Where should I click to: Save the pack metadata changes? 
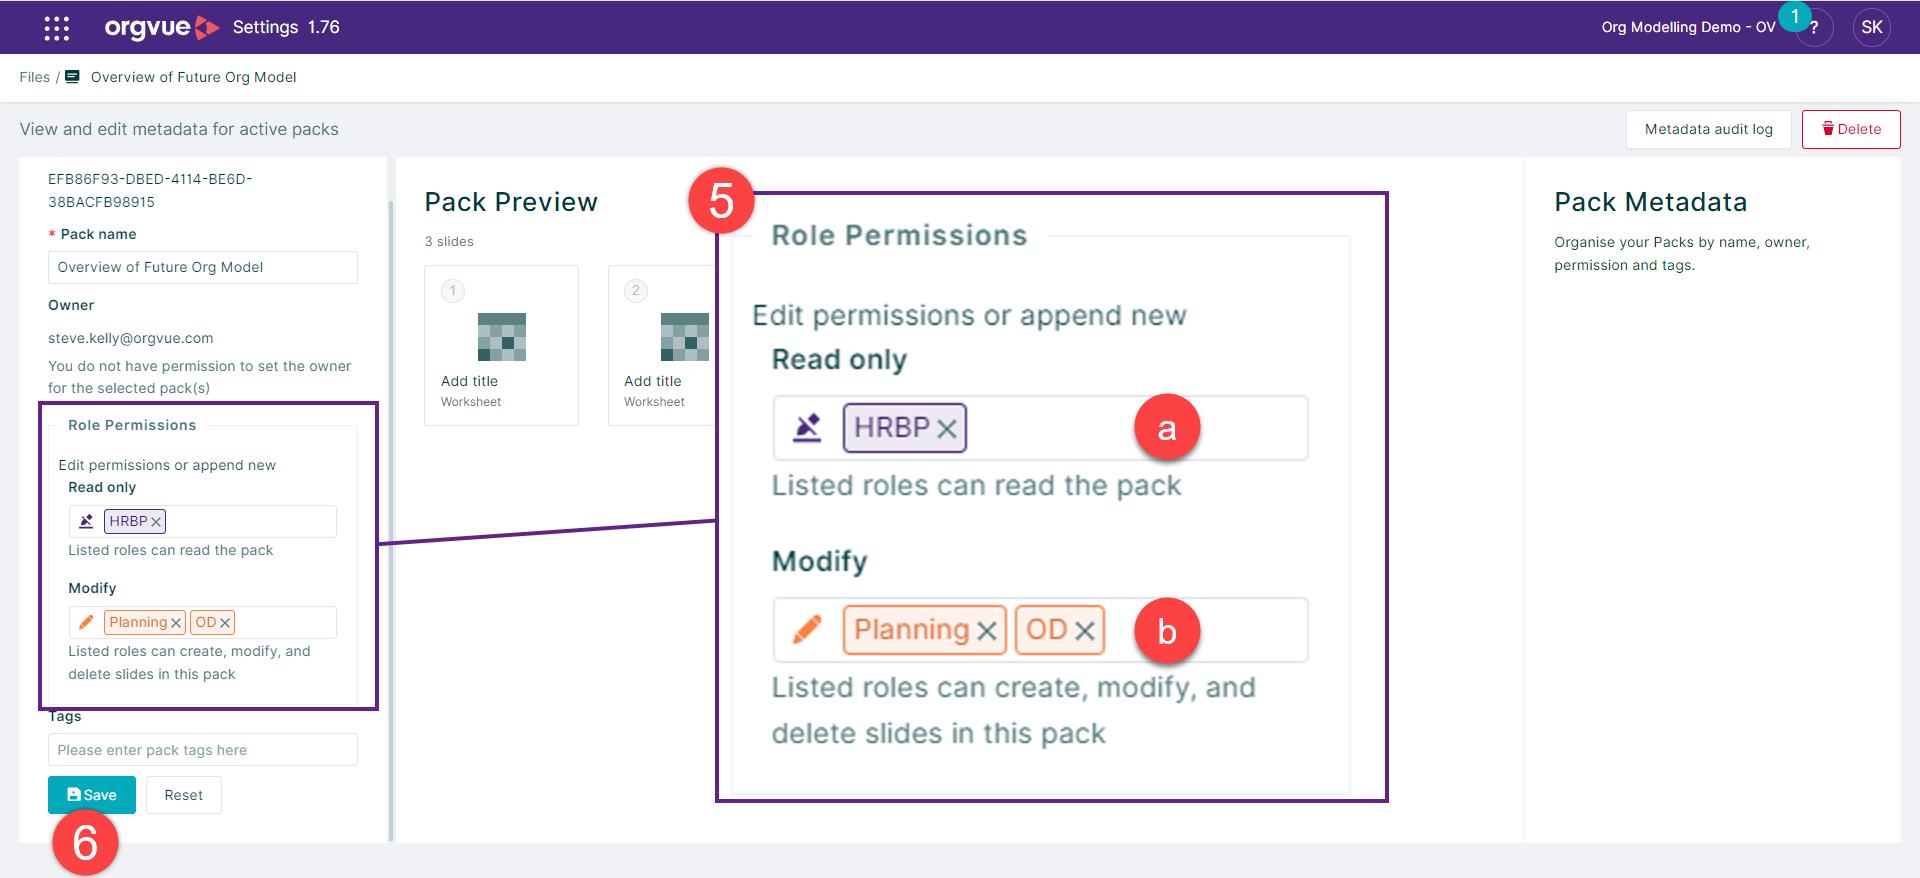(92, 795)
